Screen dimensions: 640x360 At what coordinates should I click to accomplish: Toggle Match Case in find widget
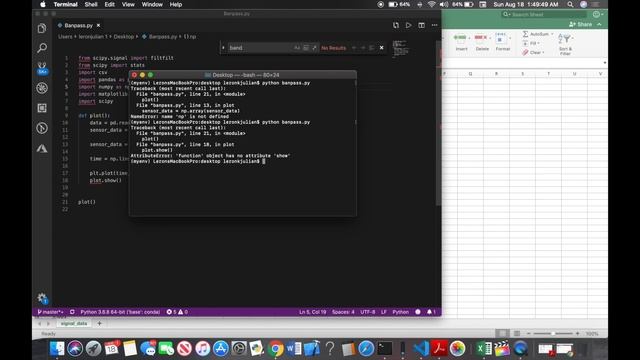[297, 48]
